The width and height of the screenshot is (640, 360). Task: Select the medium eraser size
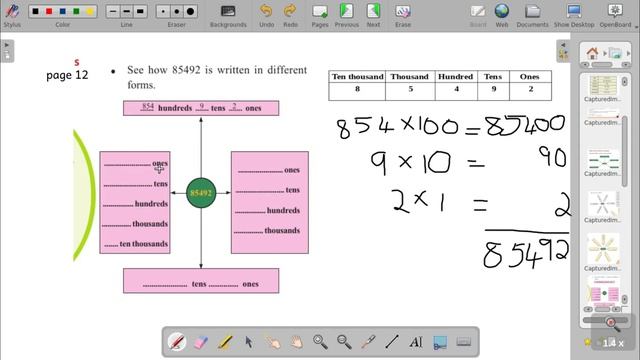pos(177,11)
